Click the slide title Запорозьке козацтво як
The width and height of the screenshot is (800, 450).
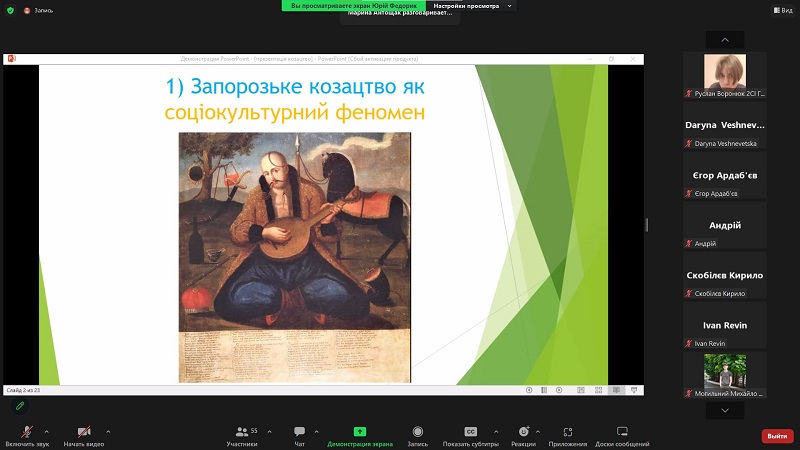(295, 86)
